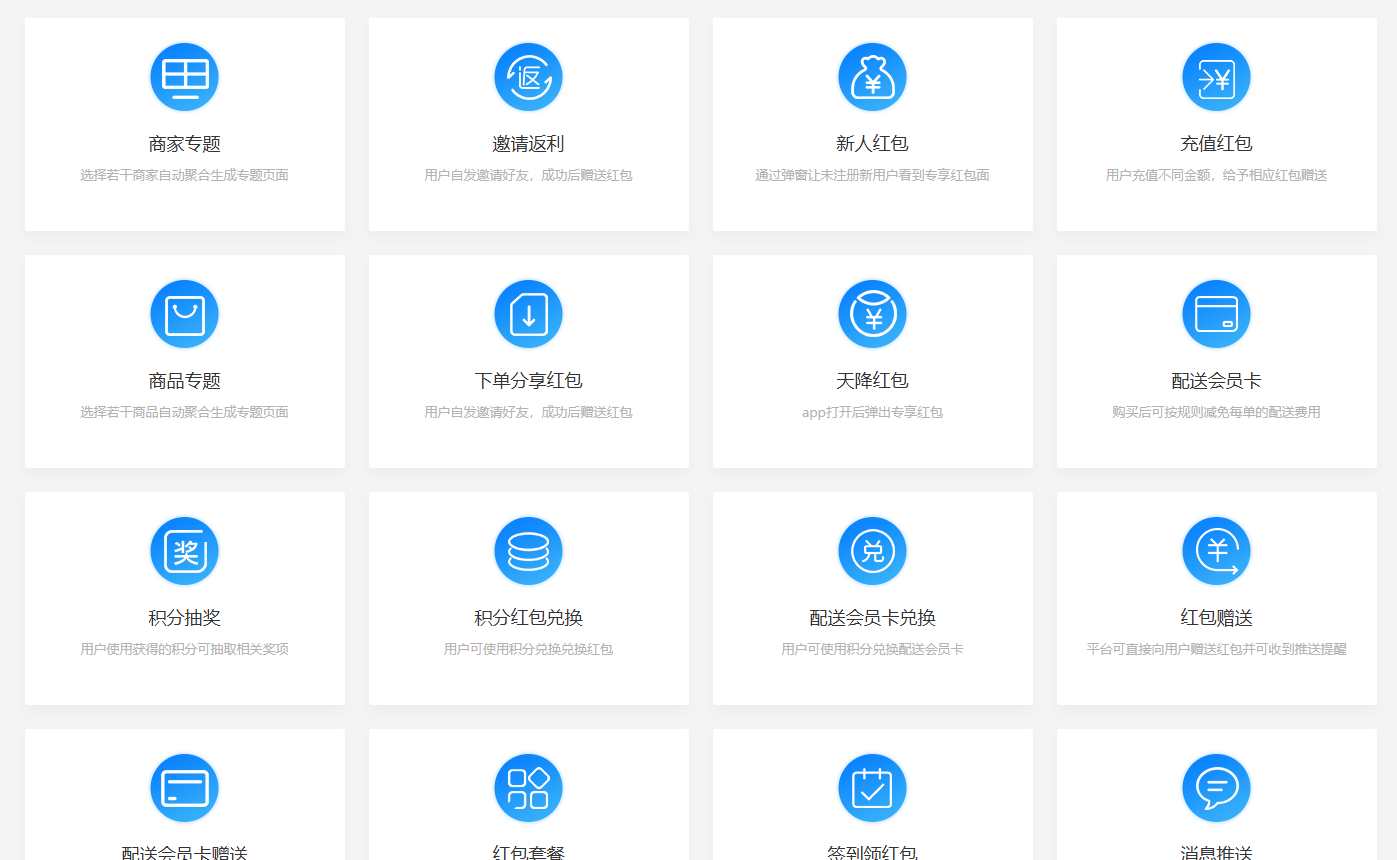
Task: Open the 红包套餐 four-shapes package icon
Action: pos(528,789)
